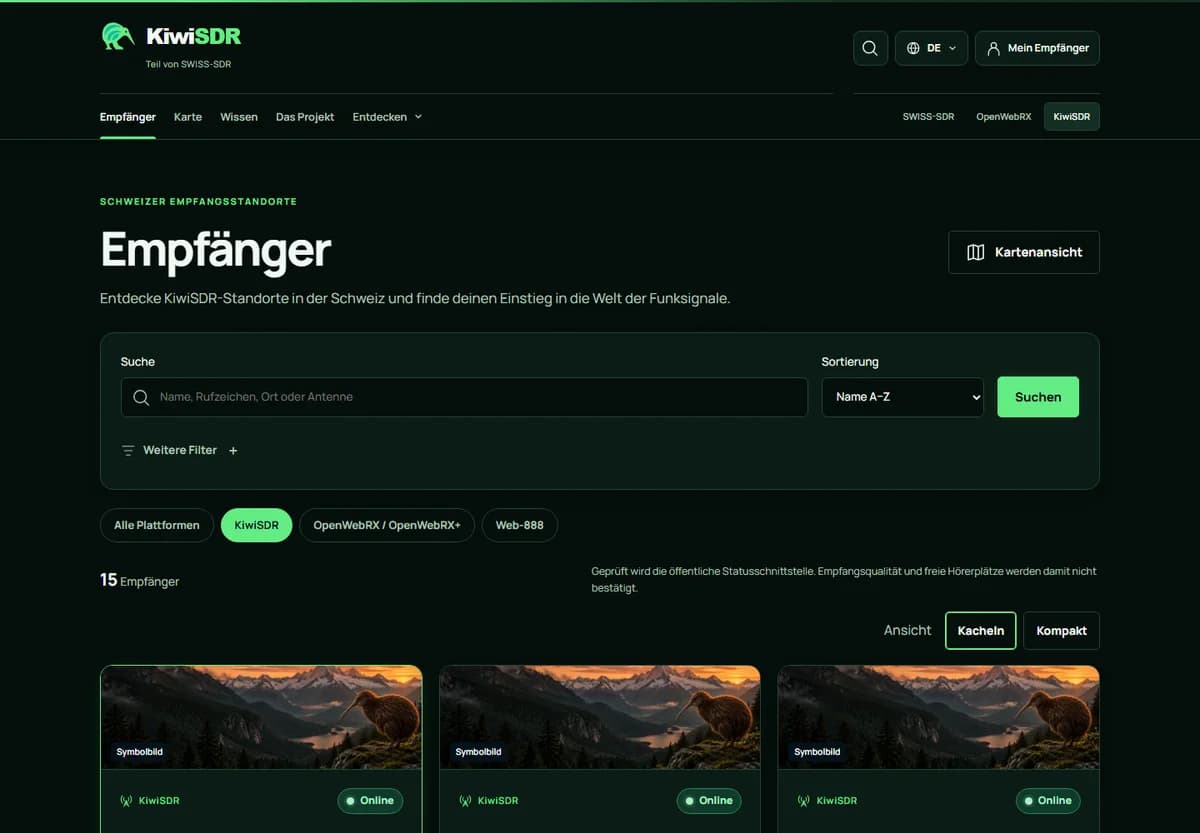Click antenna icon on first card
Viewport: 1200px width, 833px height.
(126, 801)
